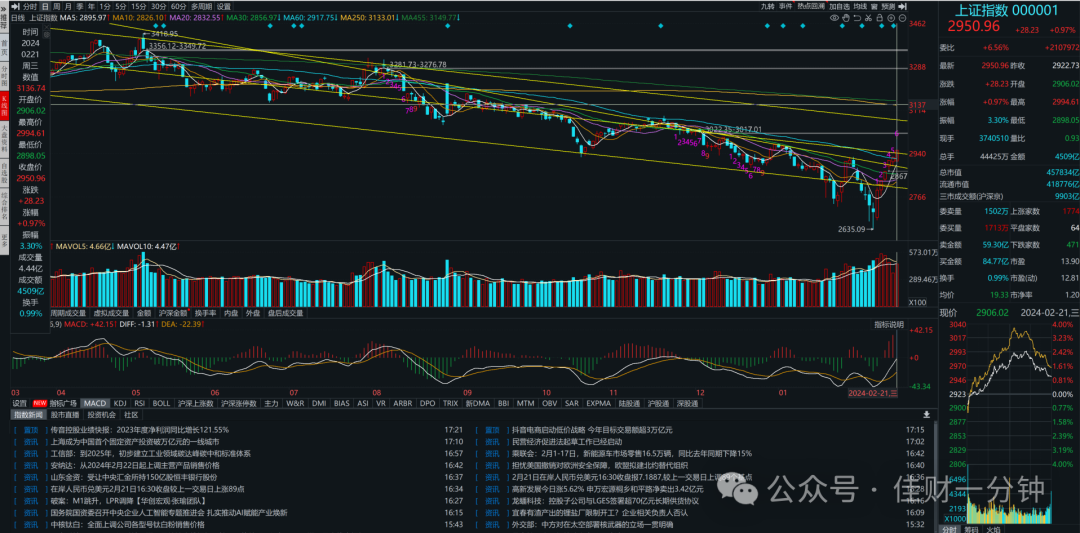Select RSI indicator tab

pyautogui.click(x=139, y=403)
